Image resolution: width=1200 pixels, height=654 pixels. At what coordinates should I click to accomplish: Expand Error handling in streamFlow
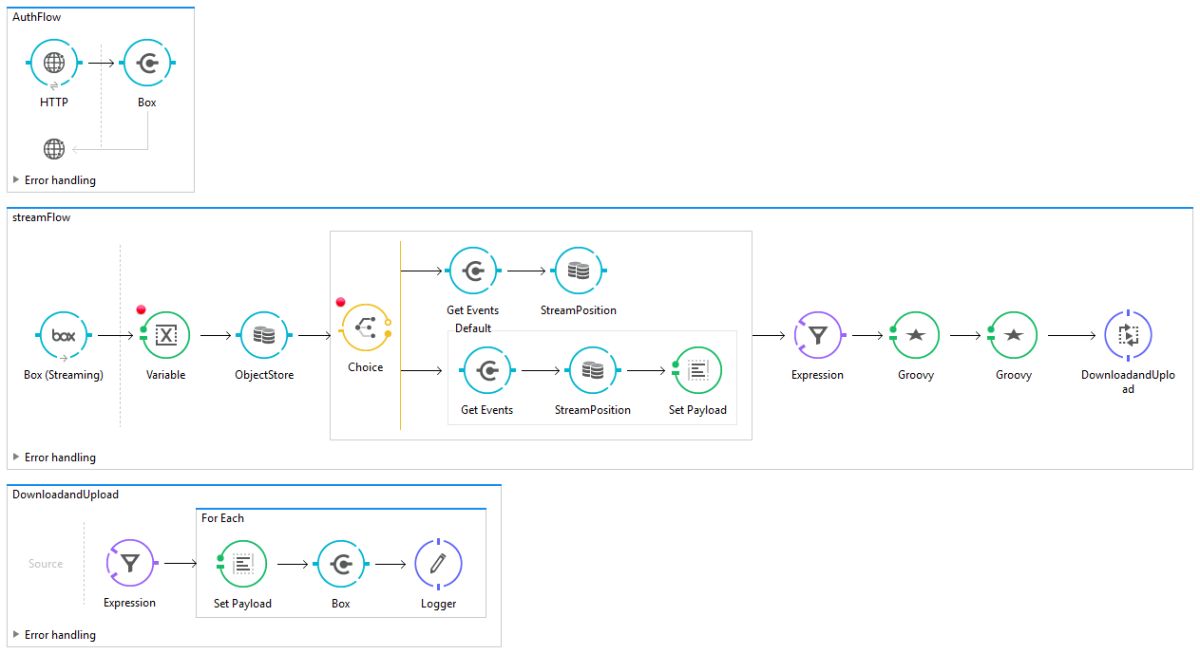[x=16, y=457]
